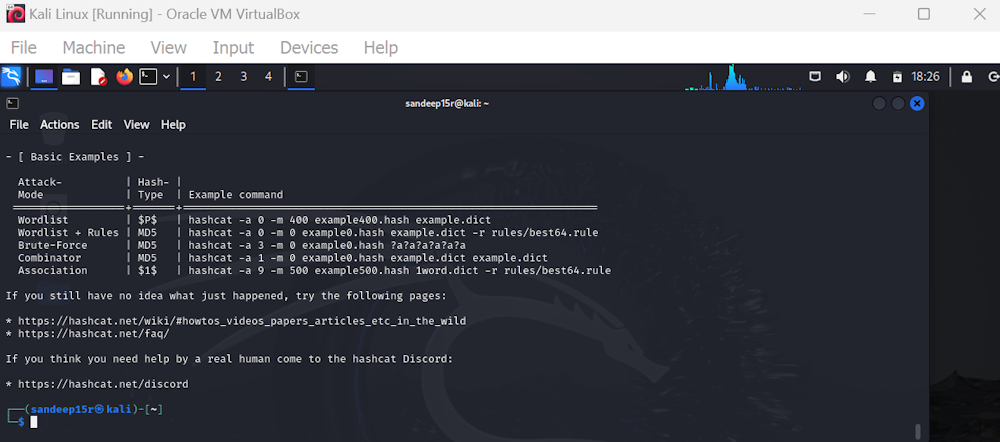The height and width of the screenshot is (442, 1000).
Task: Open the network connection tray icon
Action: tap(815, 77)
